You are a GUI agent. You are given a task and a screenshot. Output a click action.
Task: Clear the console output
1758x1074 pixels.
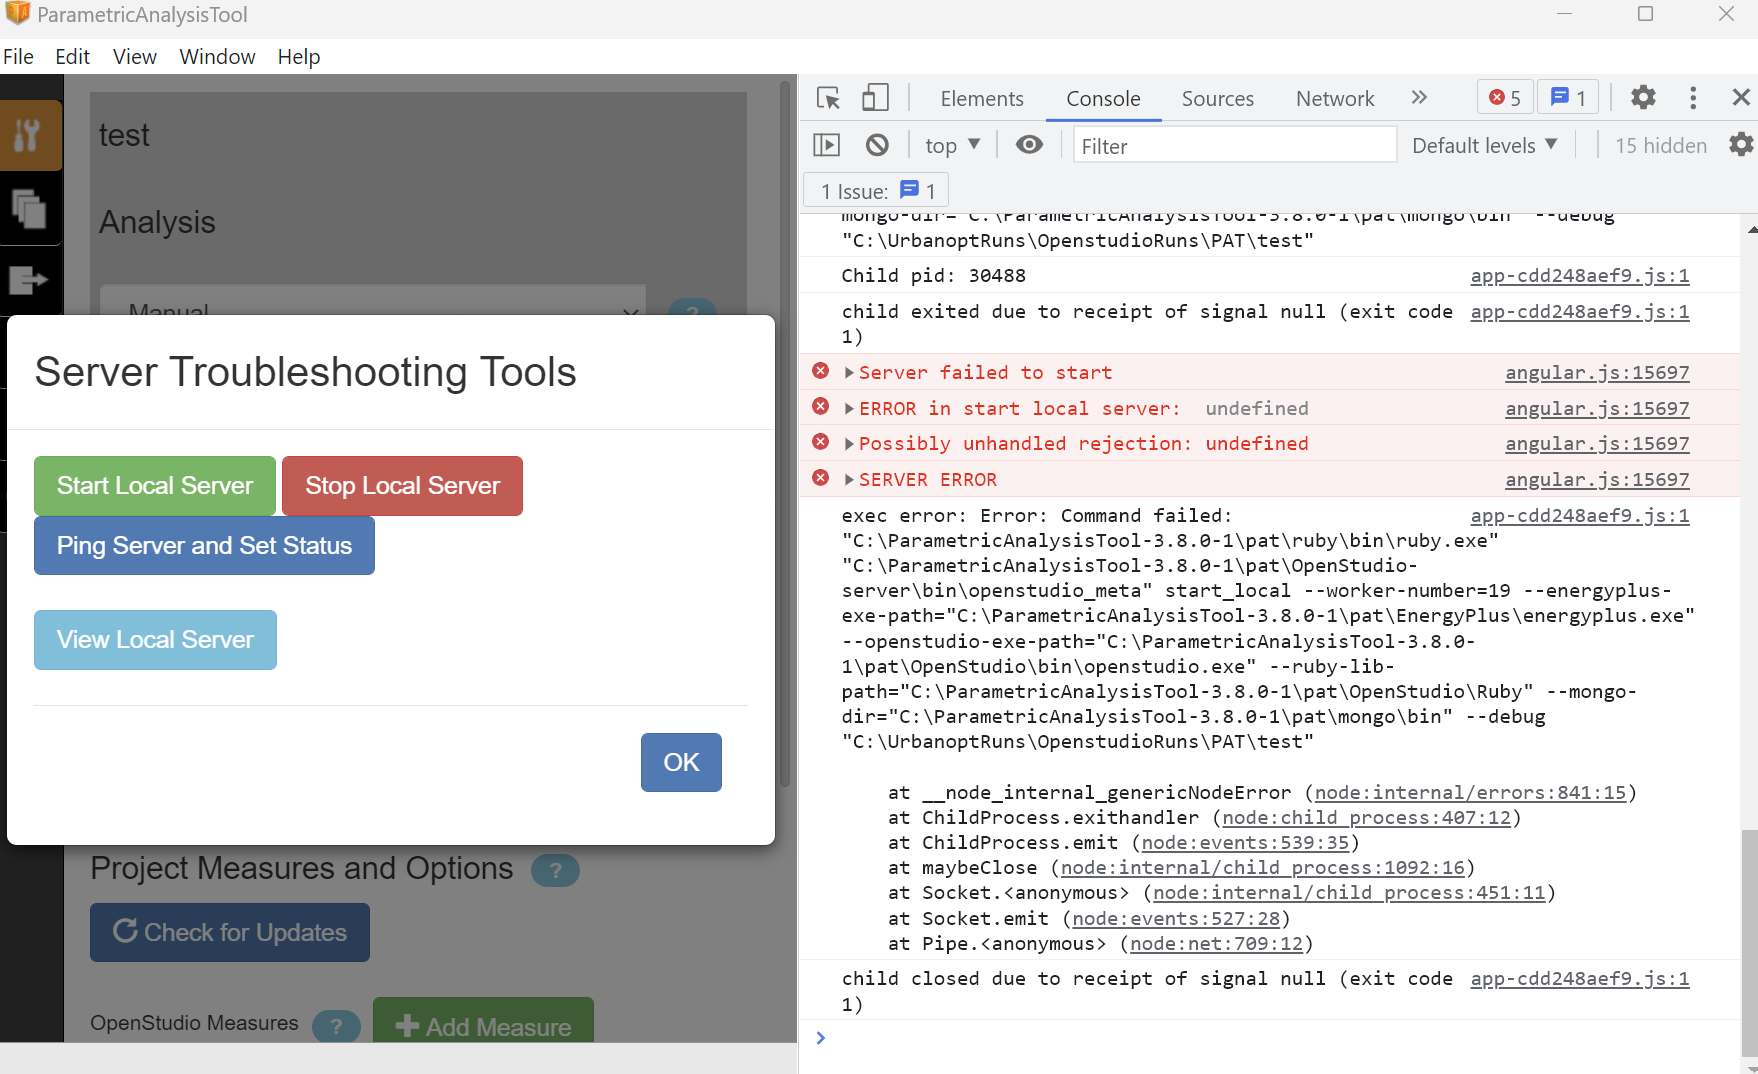pyautogui.click(x=877, y=145)
